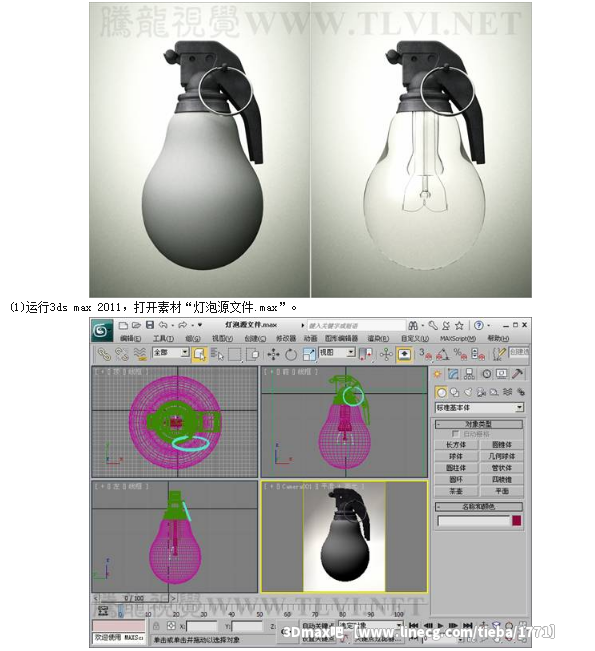This screenshot has width=595, height=651.
Task: Activate Select and Move tool
Action: pyautogui.click(x=273, y=354)
